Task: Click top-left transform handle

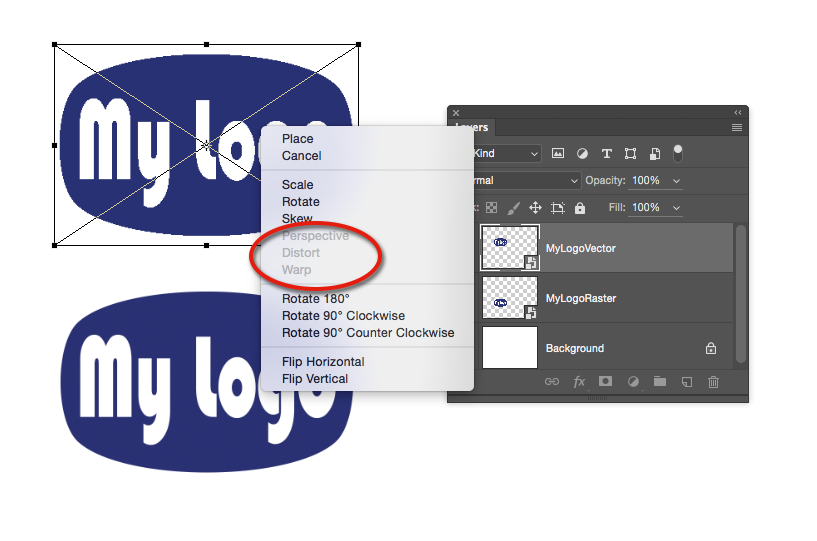Action: pyautogui.click(x=55, y=45)
